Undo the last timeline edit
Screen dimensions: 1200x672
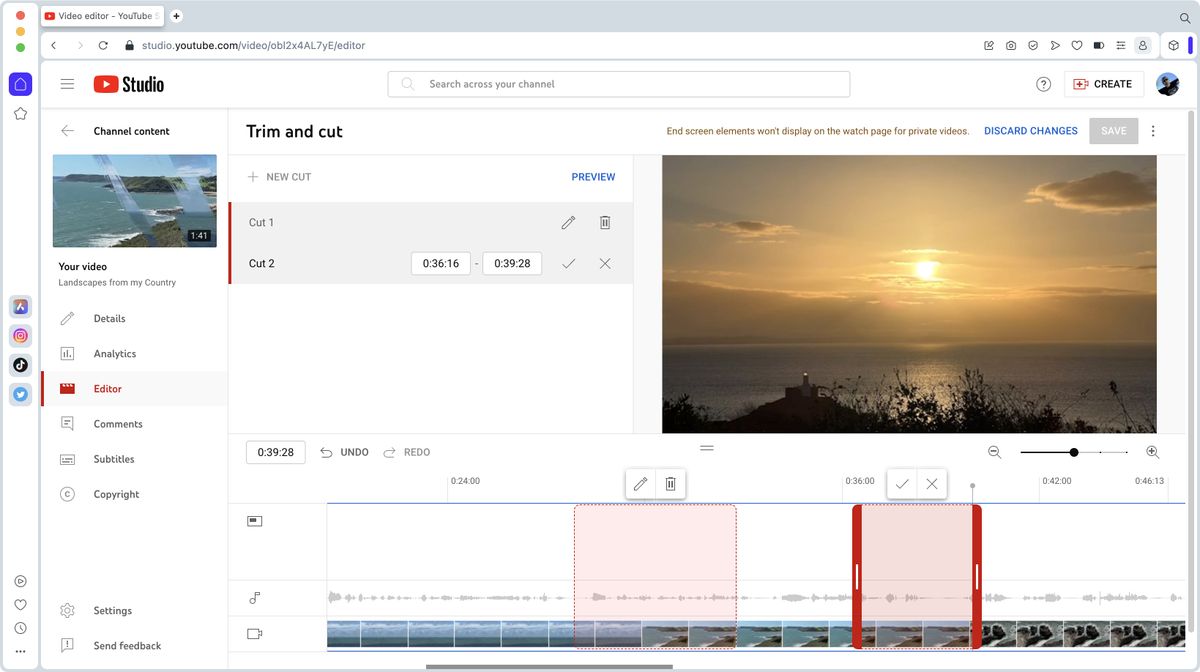(x=344, y=452)
